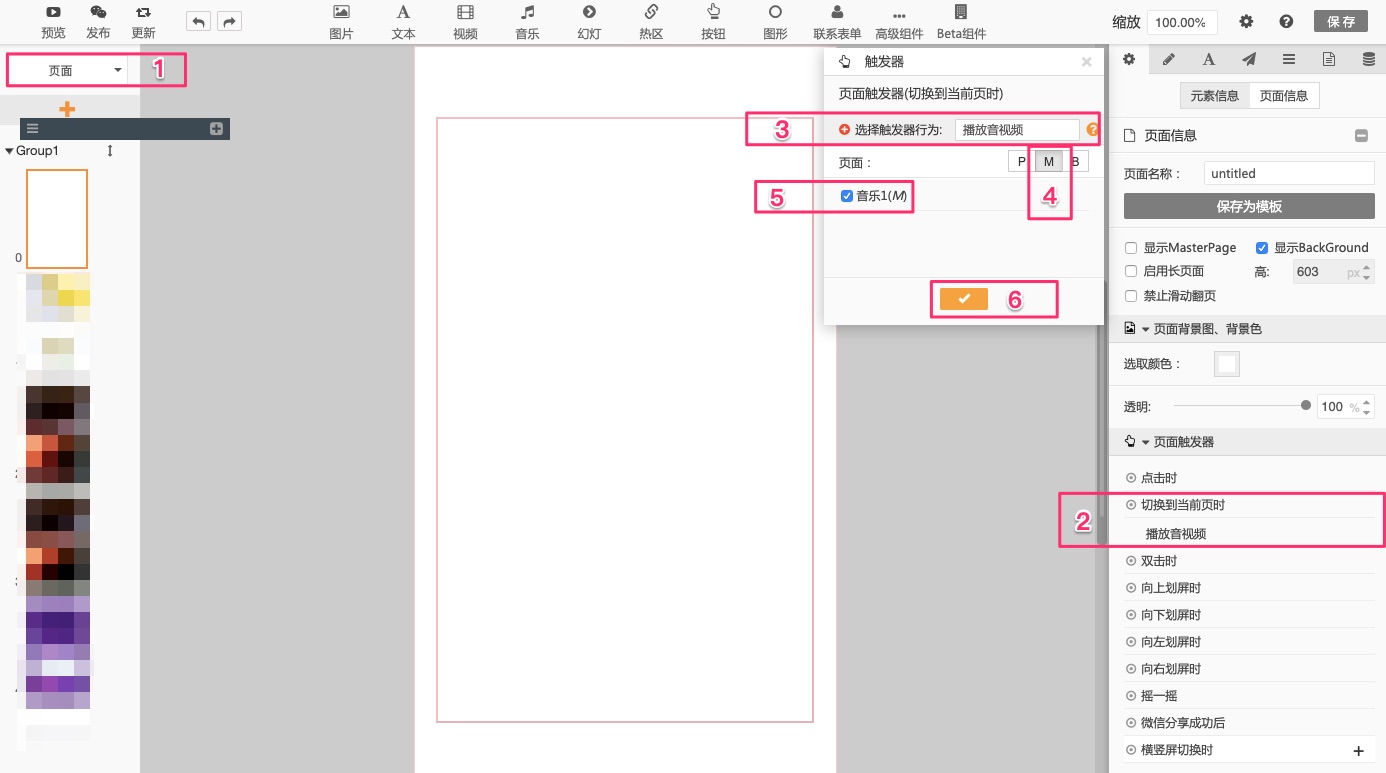Screen dimensions: 1386x773
Task: Select the 双击时 trigger entry
Action: (1159, 561)
